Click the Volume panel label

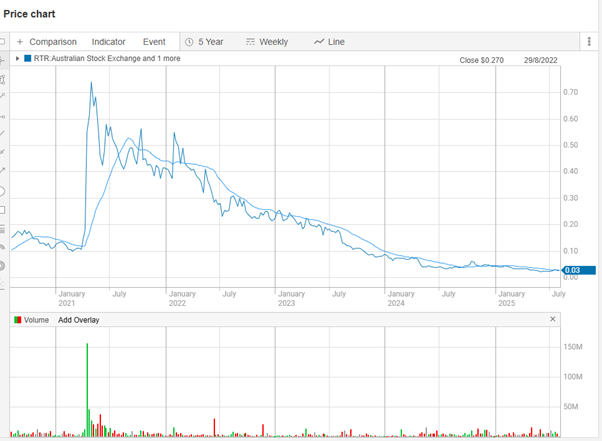pos(36,320)
